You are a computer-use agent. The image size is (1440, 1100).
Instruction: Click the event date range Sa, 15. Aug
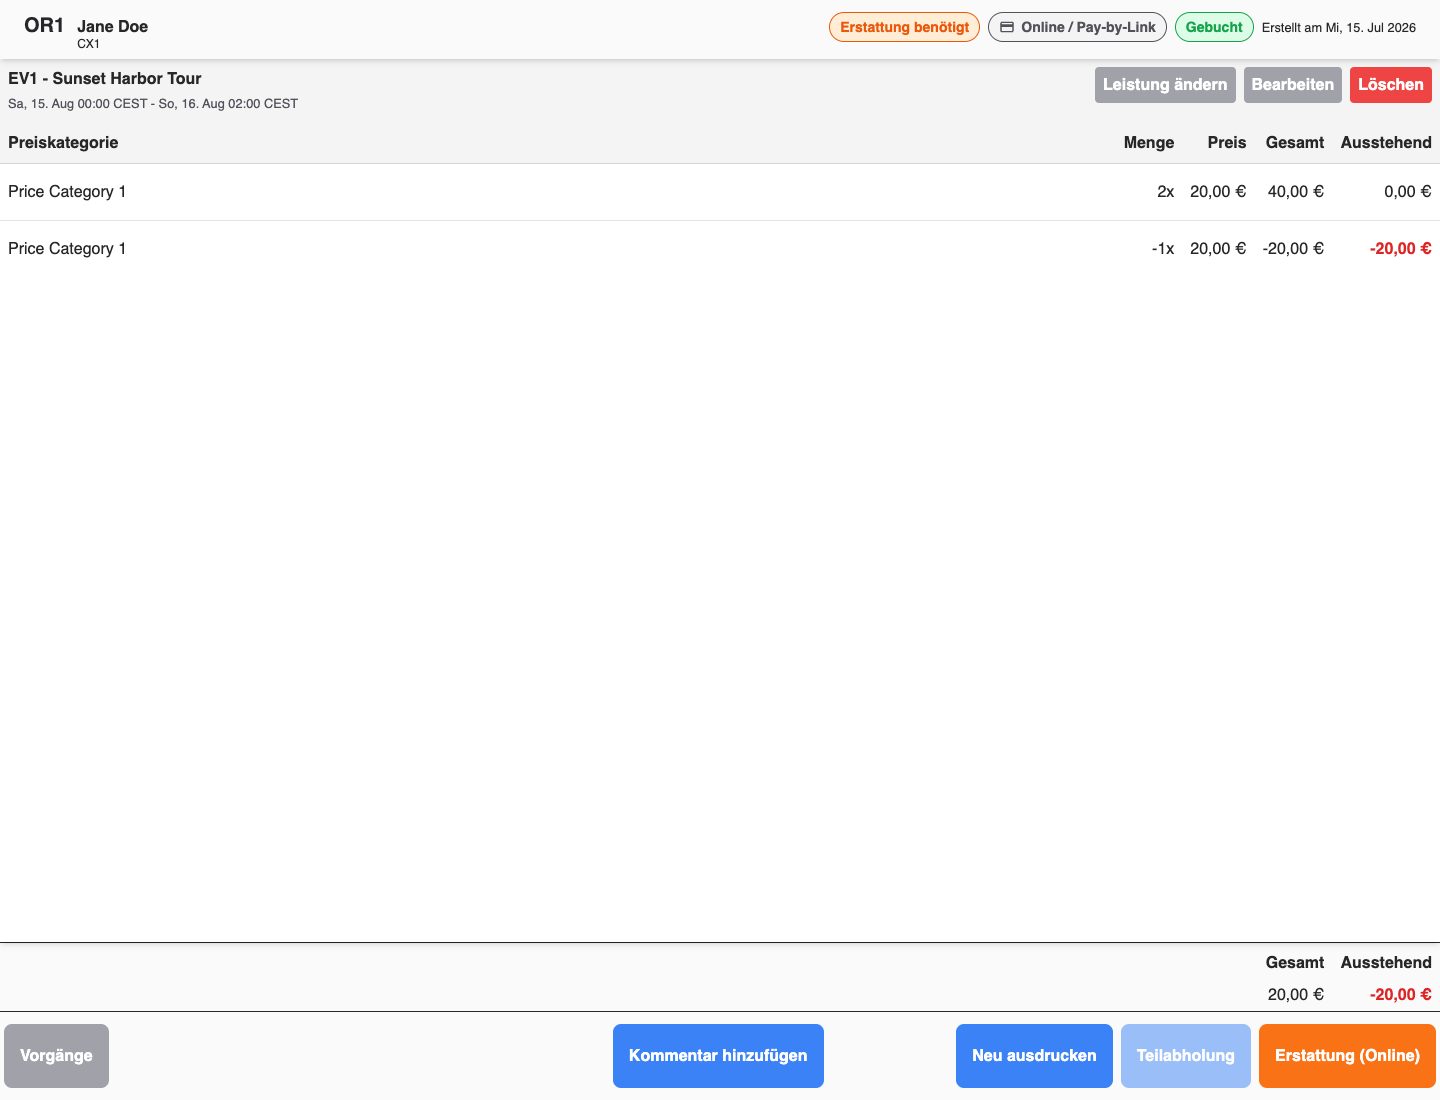click(x=153, y=104)
